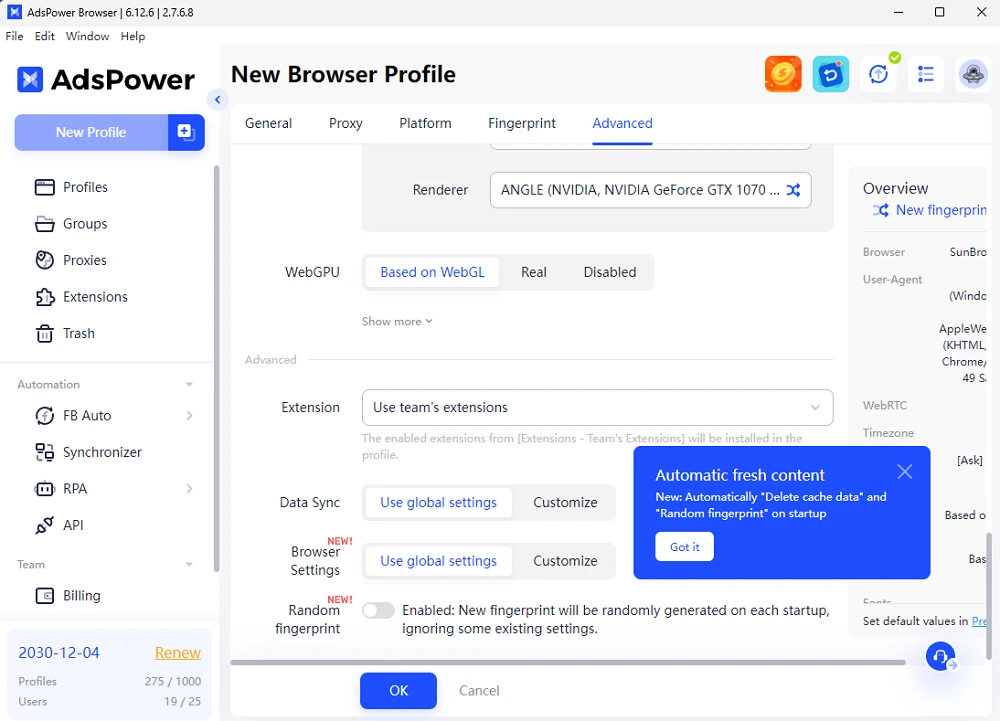Screen dimensions: 1000x721
Task: Toggle the Random fingerprint switch
Action: (378, 611)
